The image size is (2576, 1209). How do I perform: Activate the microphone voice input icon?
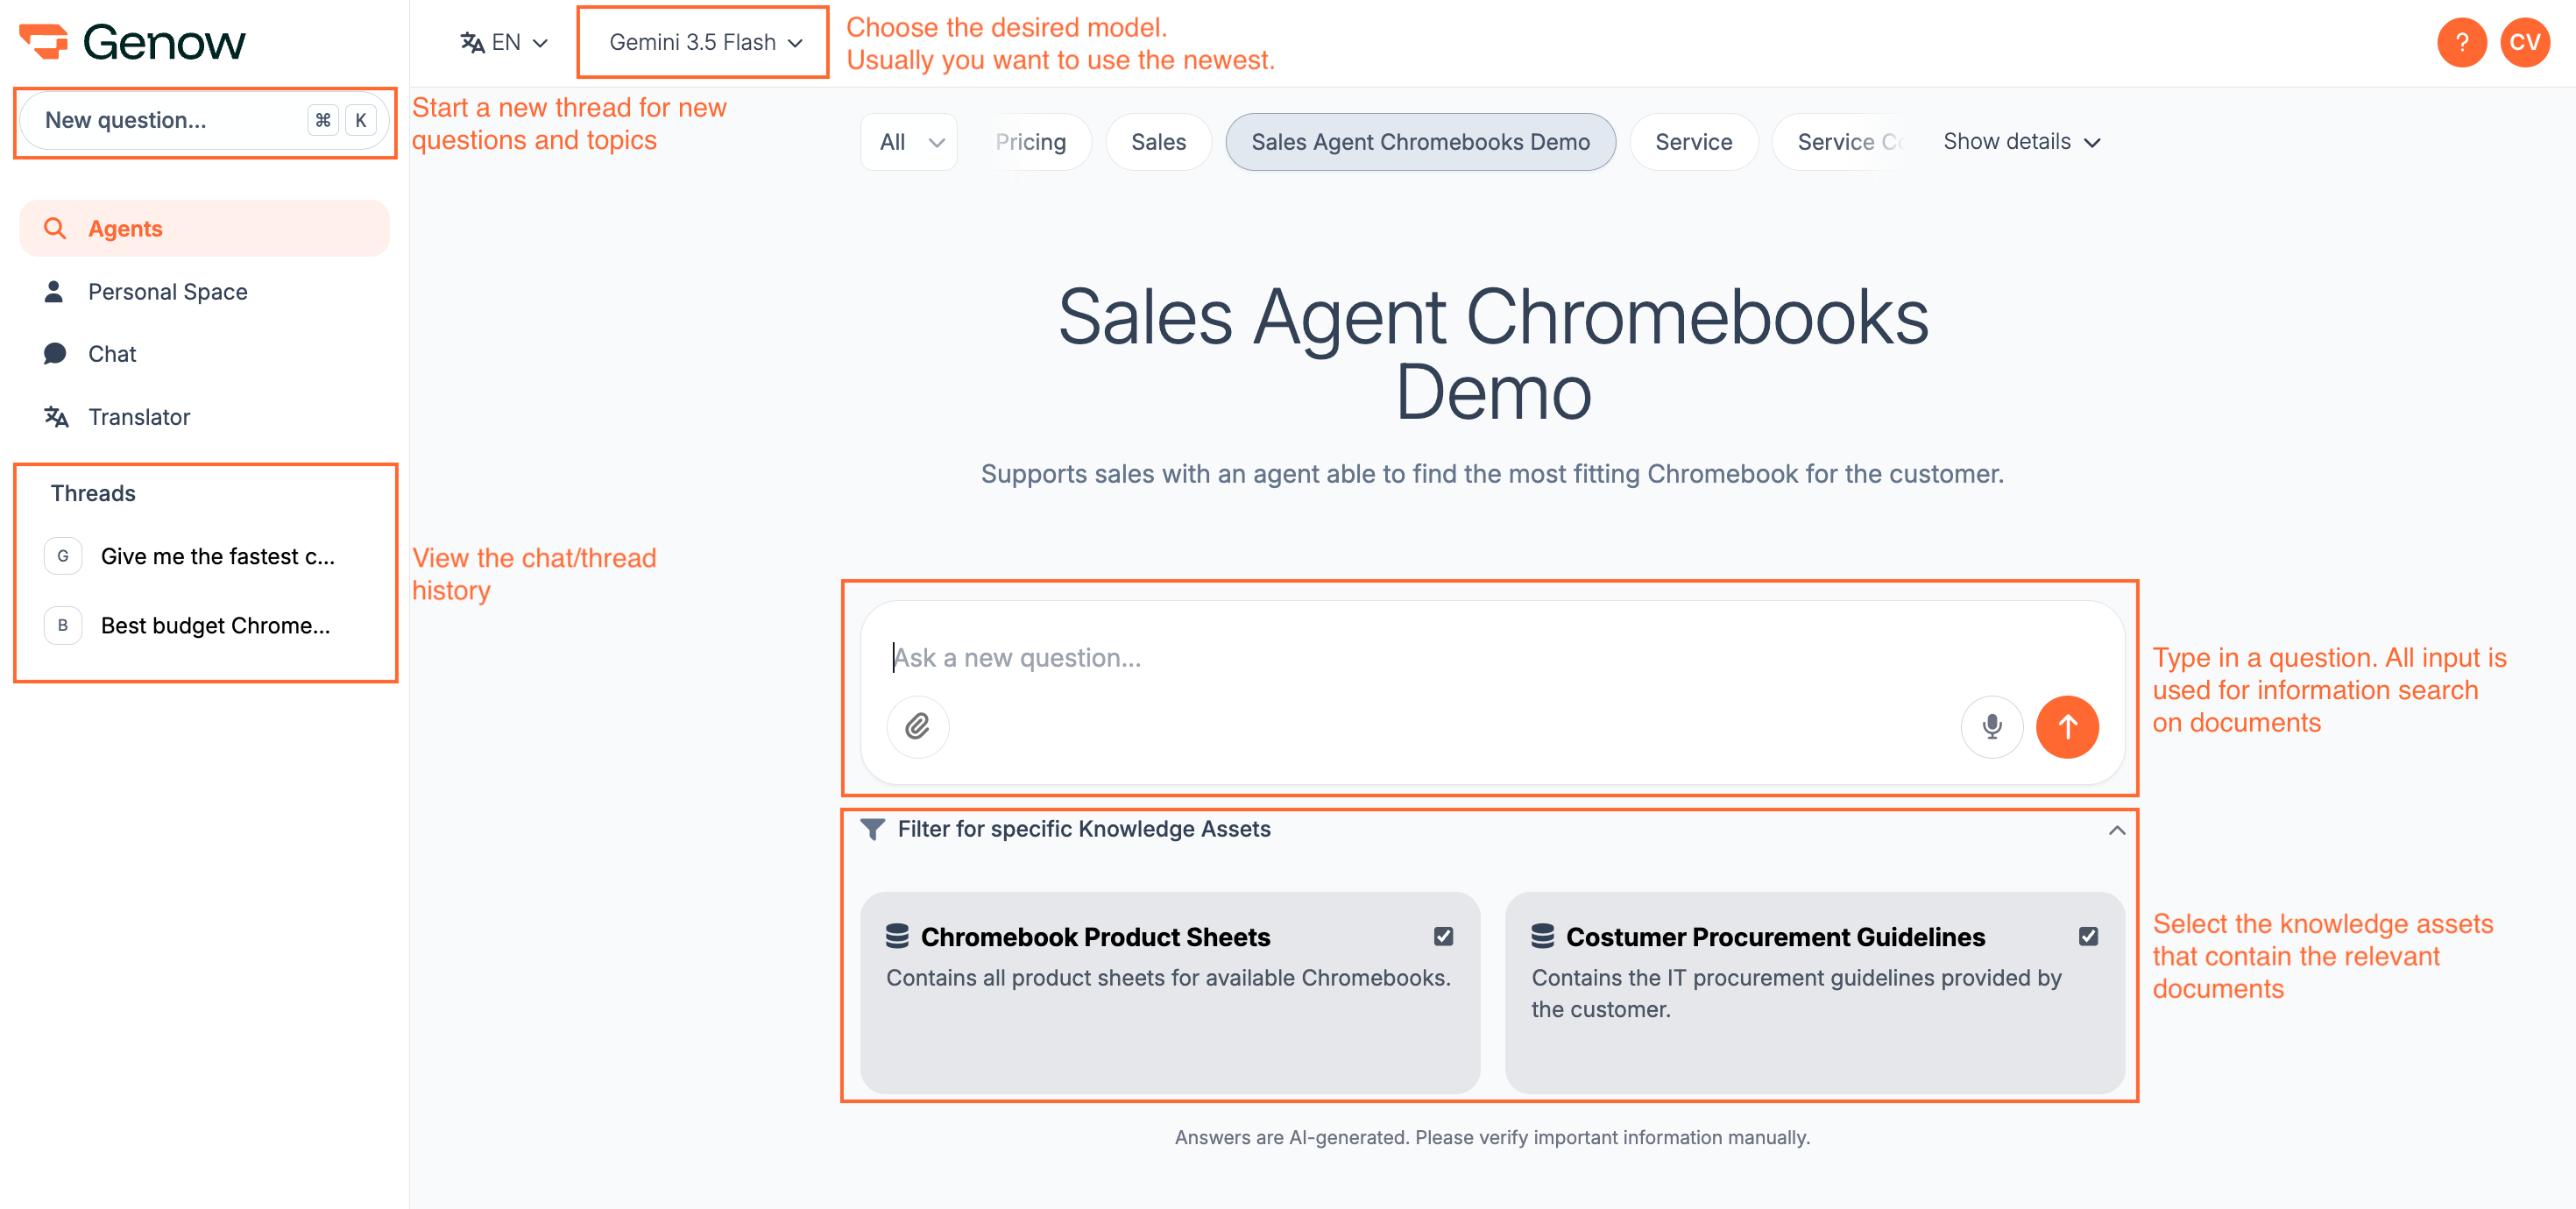tap(1991, 726)
